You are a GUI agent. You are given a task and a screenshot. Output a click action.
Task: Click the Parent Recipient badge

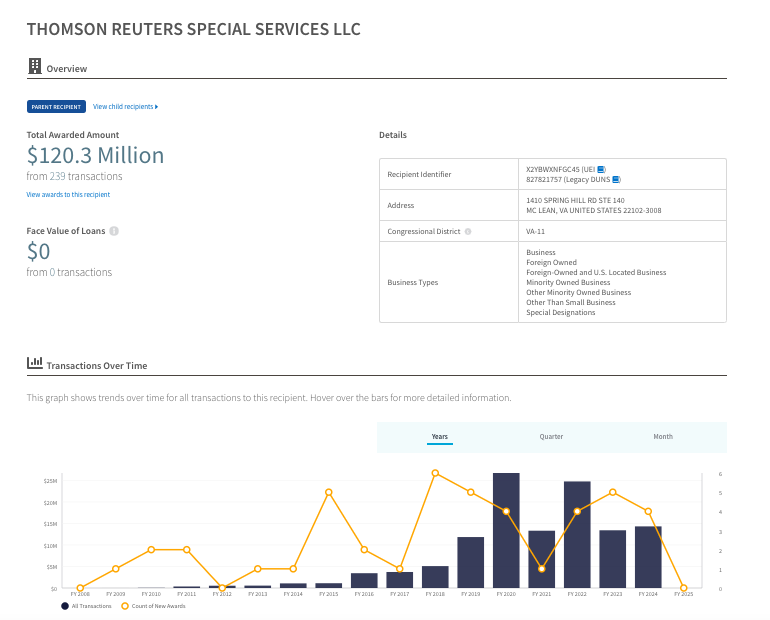coord(56,106)
